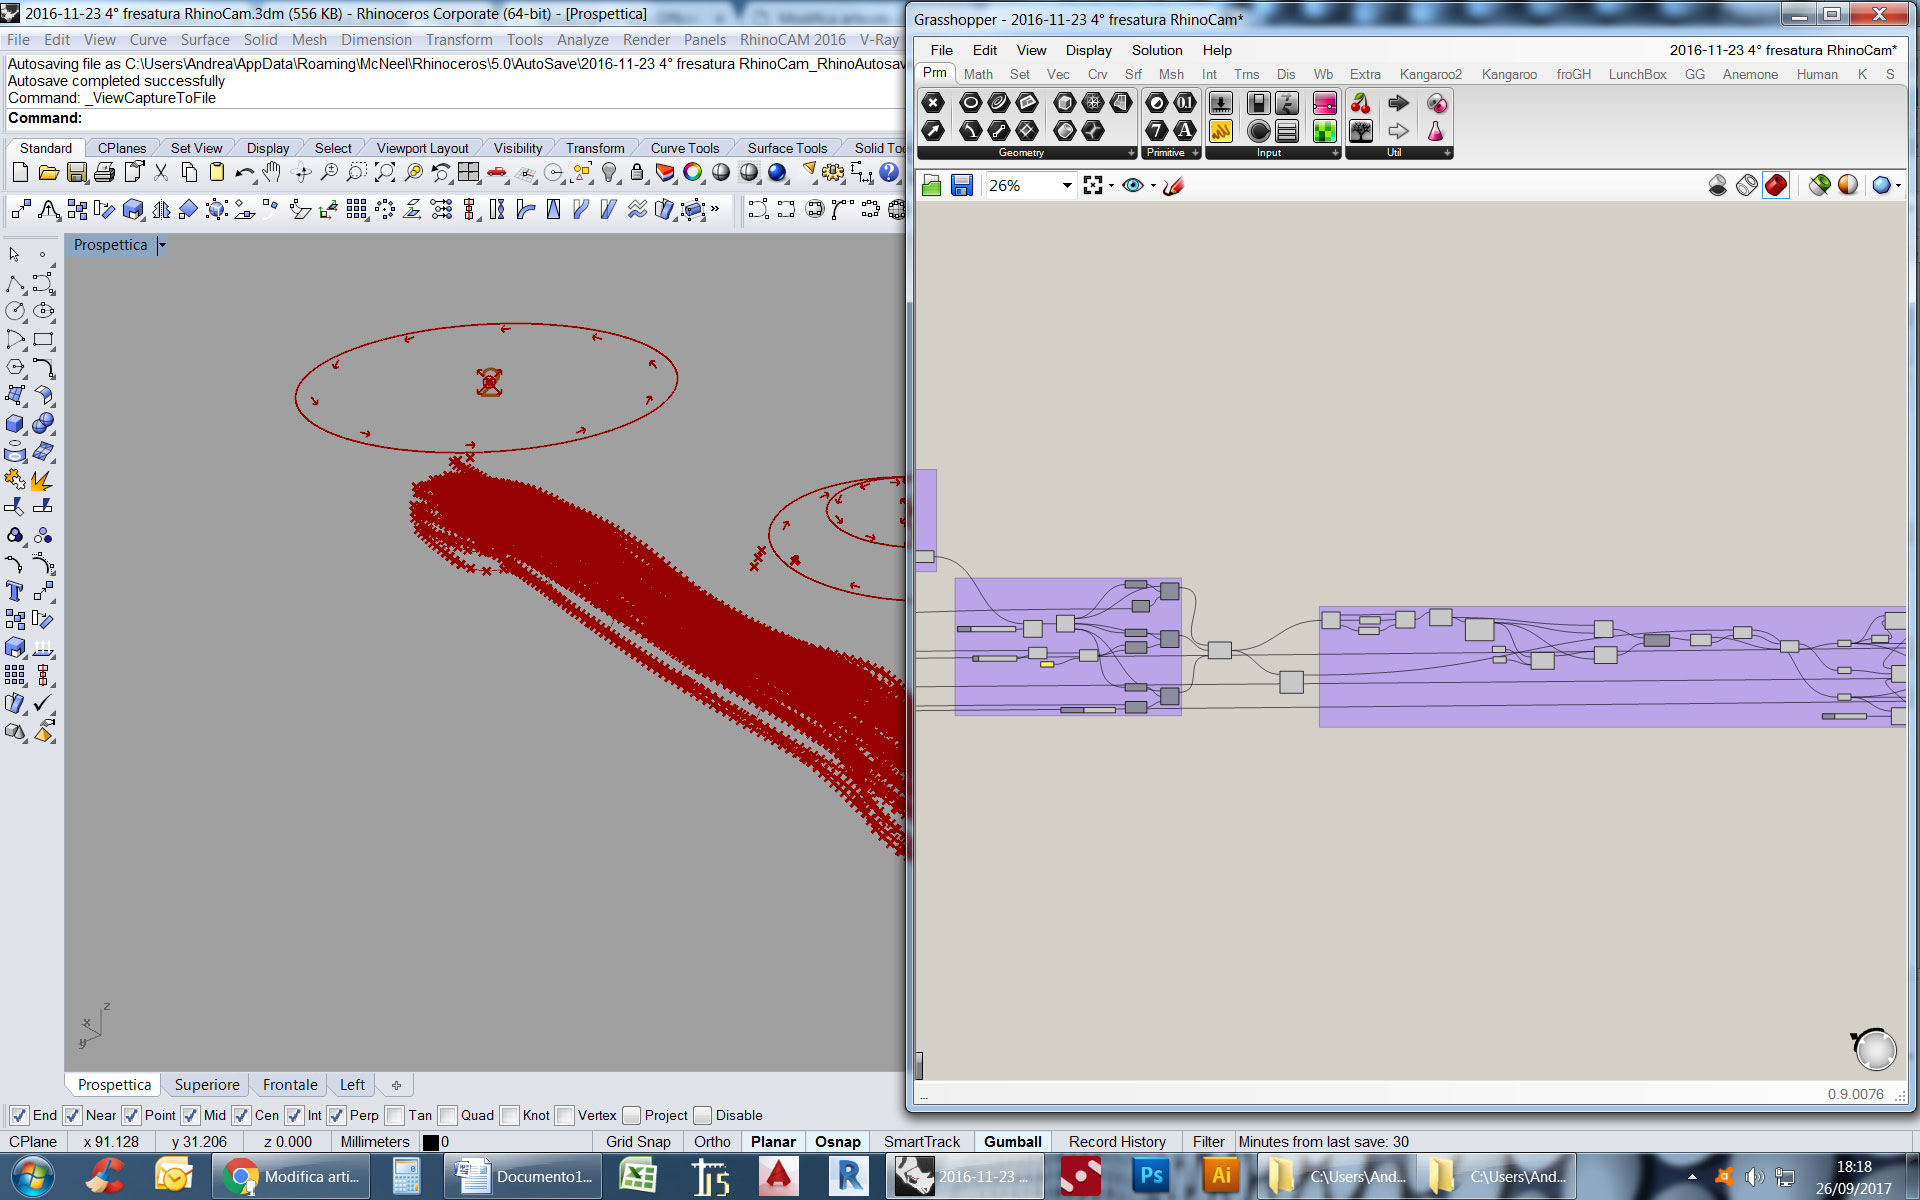Open RhinoCAM 2016 menu
1920x1200 pixels.
point(792,40)
